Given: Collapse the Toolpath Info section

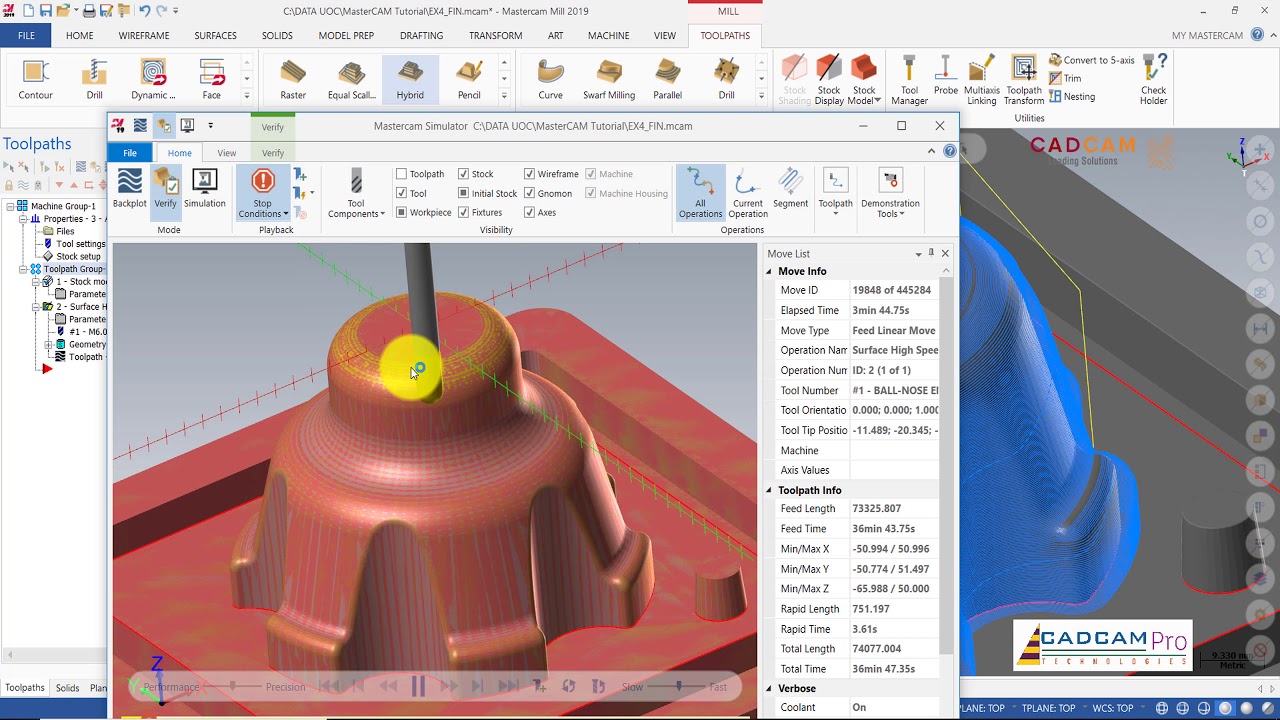Looking at the screenshot, I should pos(769,490).
